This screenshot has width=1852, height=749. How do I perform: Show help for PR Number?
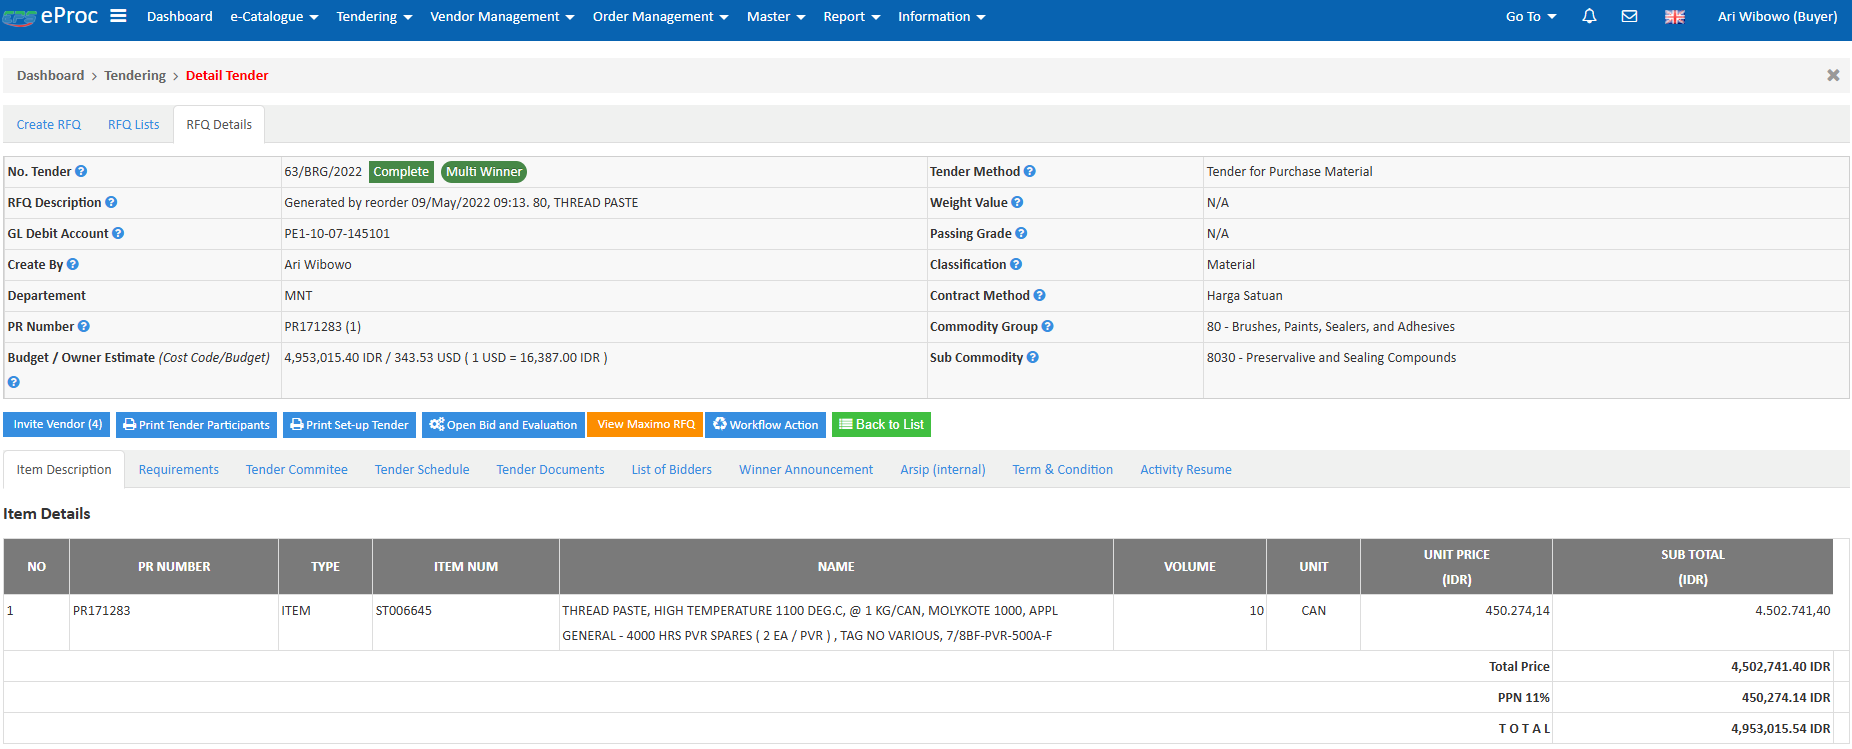click(84, 327)
